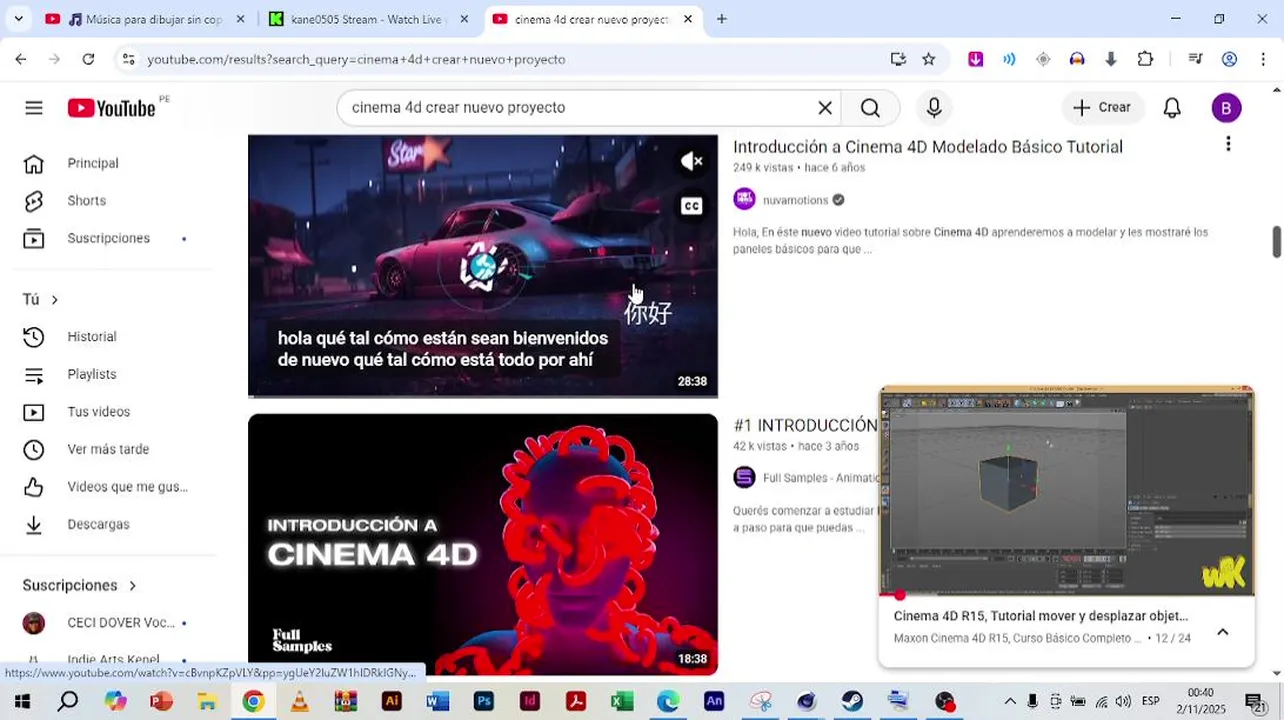The width and height of the screenshot is (1284, 720).
Task: Open the notifications bell
Action: pyautogui.click(x=1172, y=108)
